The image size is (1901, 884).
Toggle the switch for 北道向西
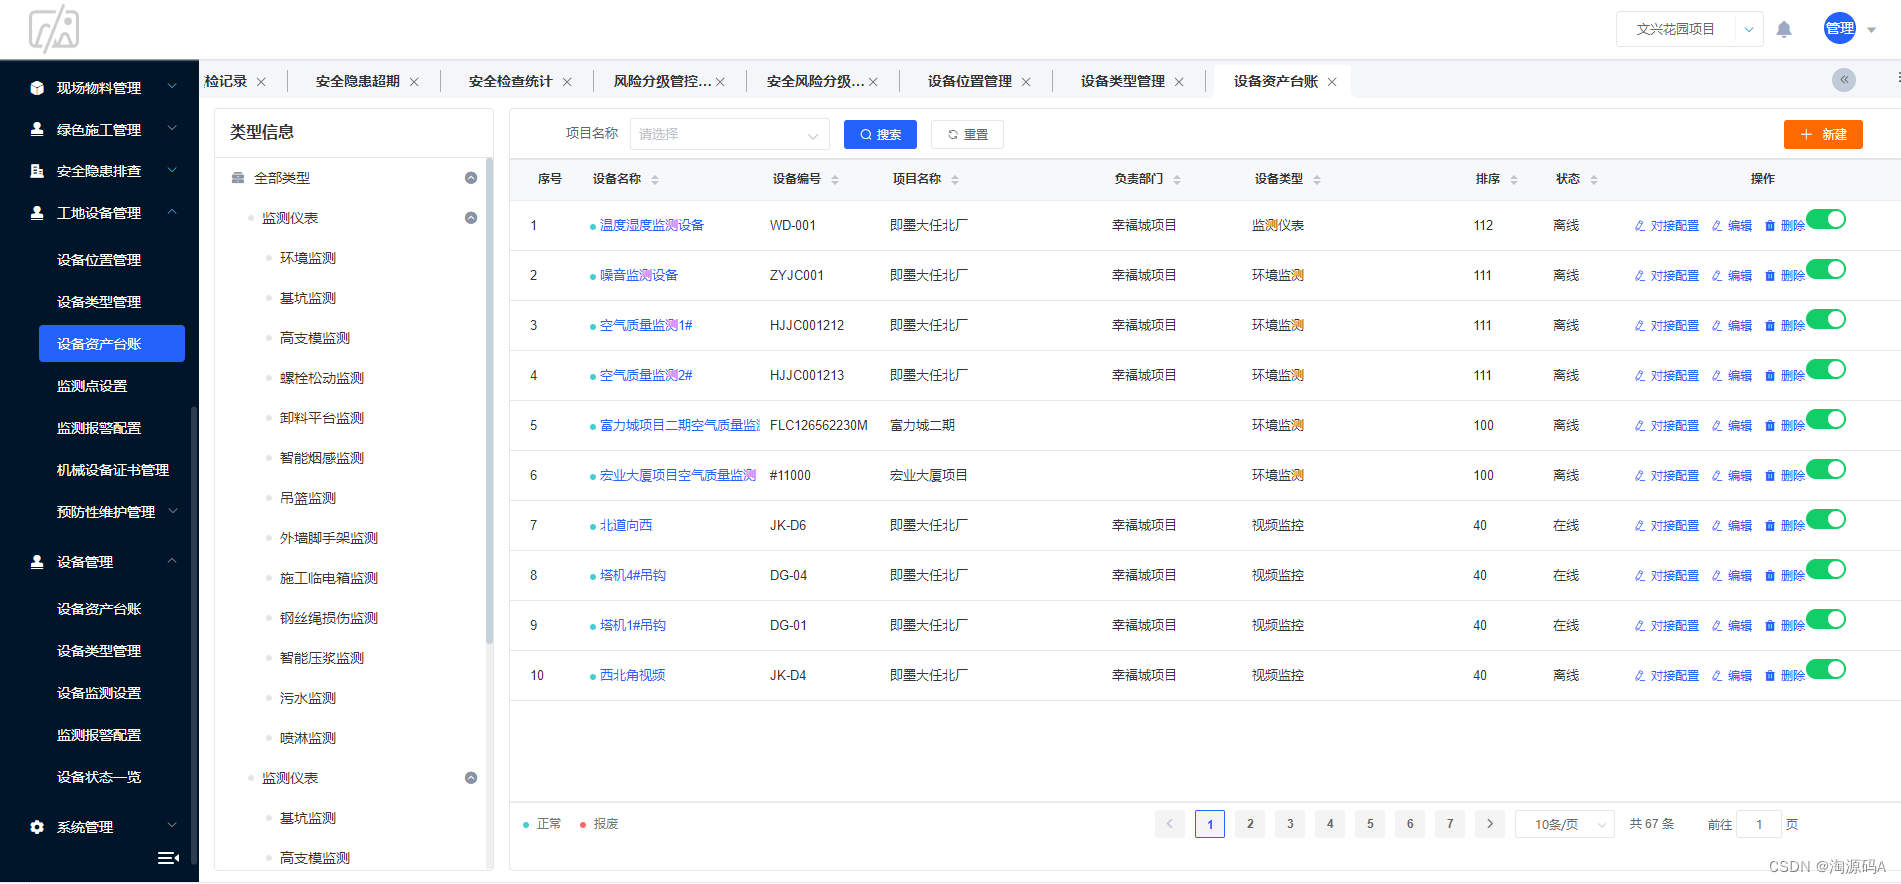tap(1825, 519)
